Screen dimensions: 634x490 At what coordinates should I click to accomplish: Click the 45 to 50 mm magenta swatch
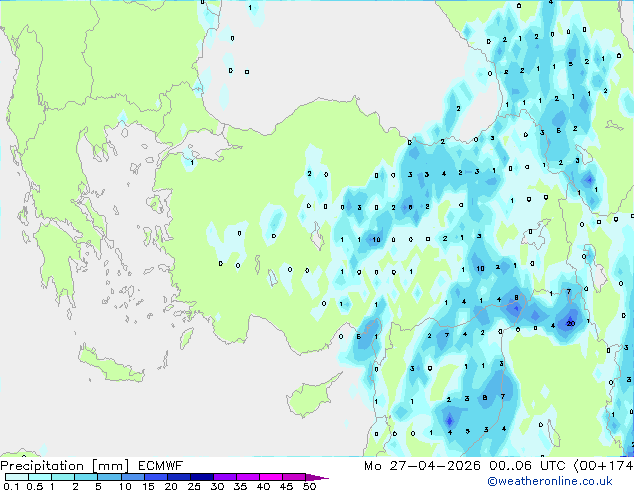pos(294,477)
